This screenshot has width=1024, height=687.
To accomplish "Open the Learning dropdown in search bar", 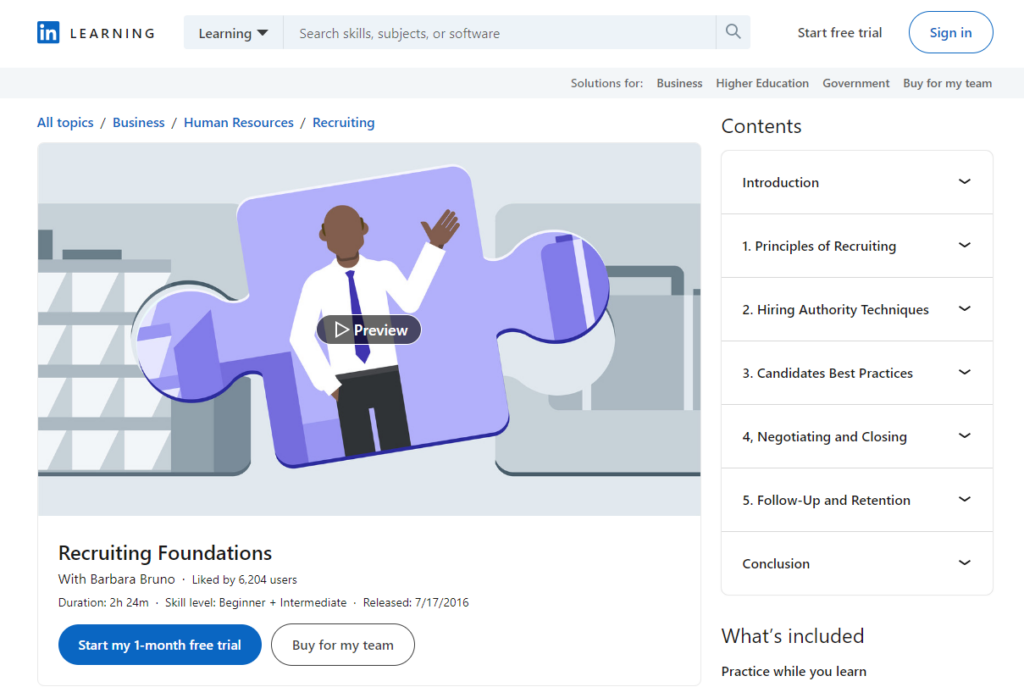I will pos(233,33).
